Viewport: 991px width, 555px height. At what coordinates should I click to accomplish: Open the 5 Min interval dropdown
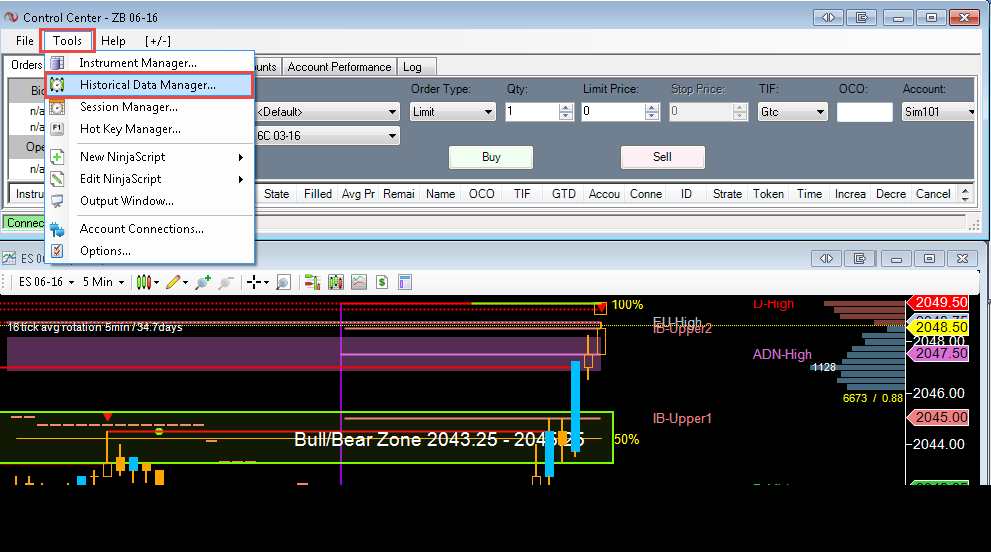(103, 282)
